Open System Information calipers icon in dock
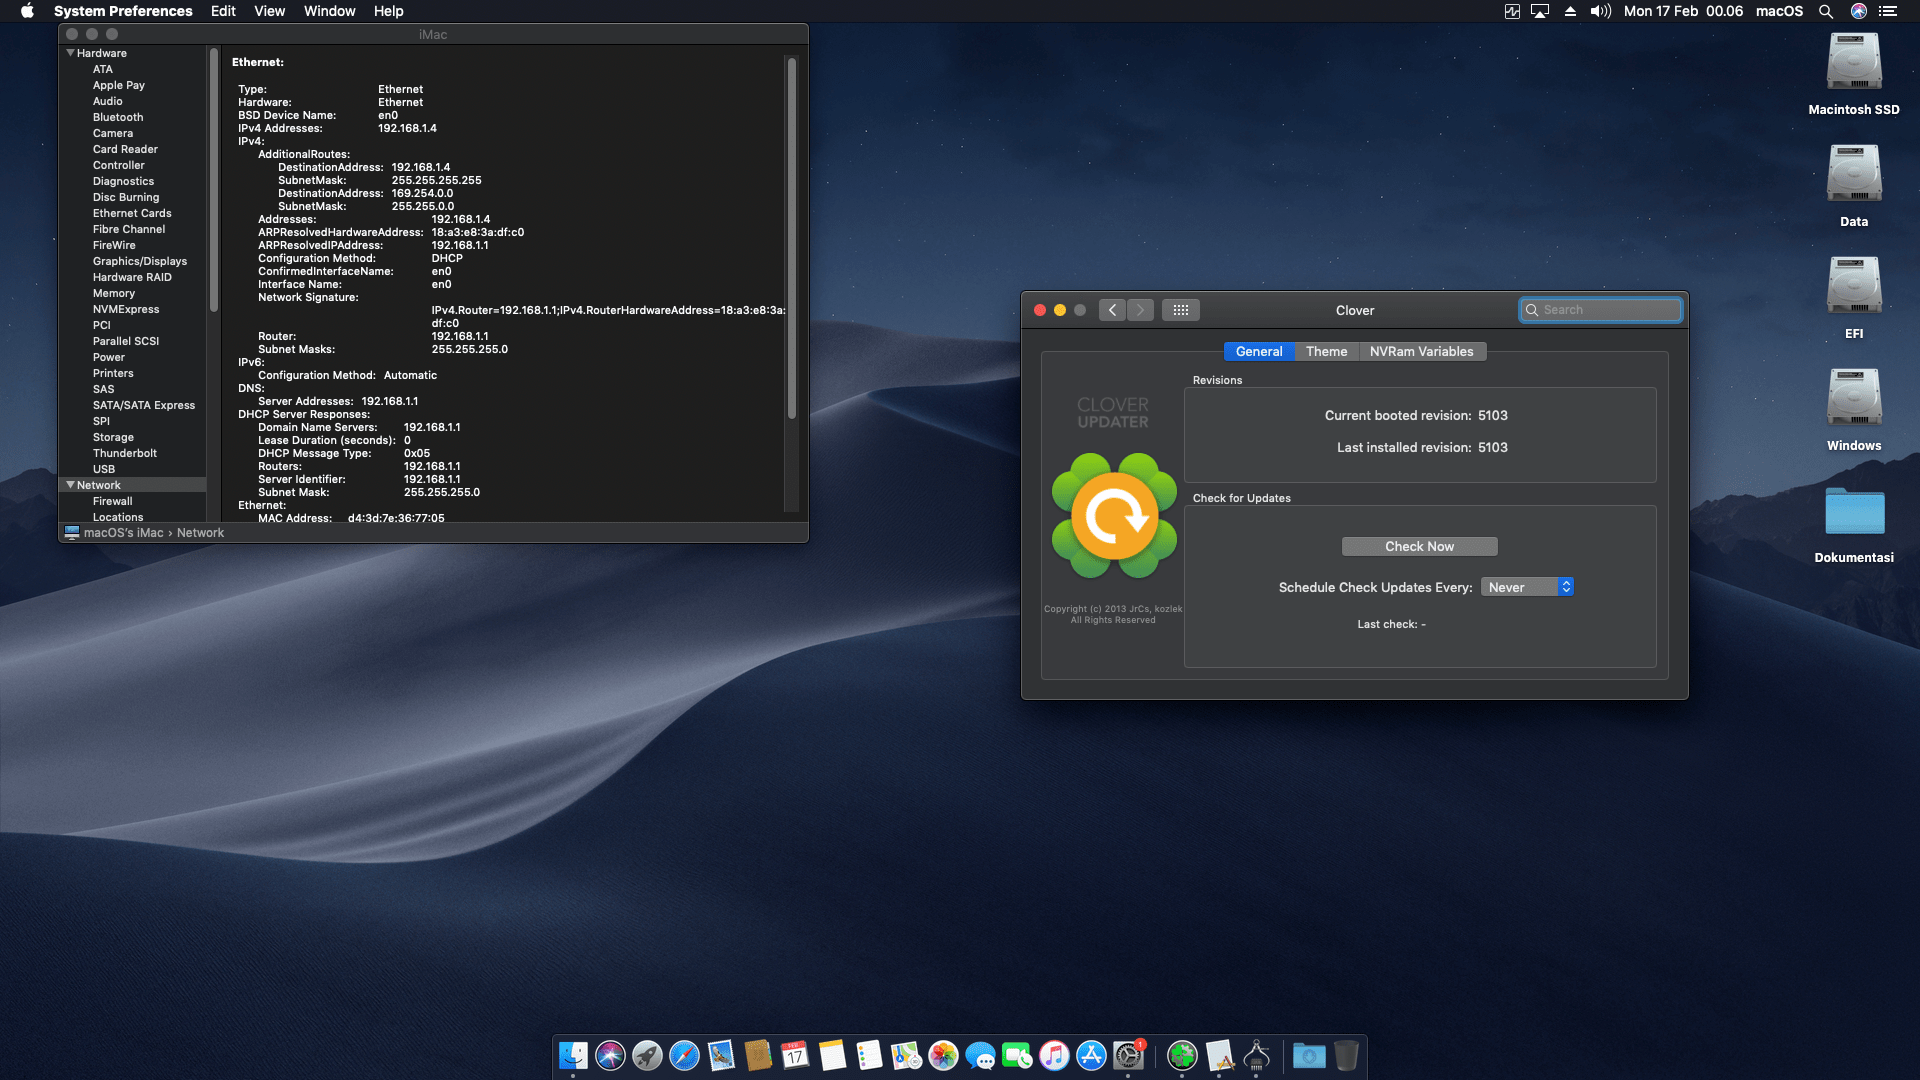Screen dimensions: 1920x1080 coord(1256,1055)
